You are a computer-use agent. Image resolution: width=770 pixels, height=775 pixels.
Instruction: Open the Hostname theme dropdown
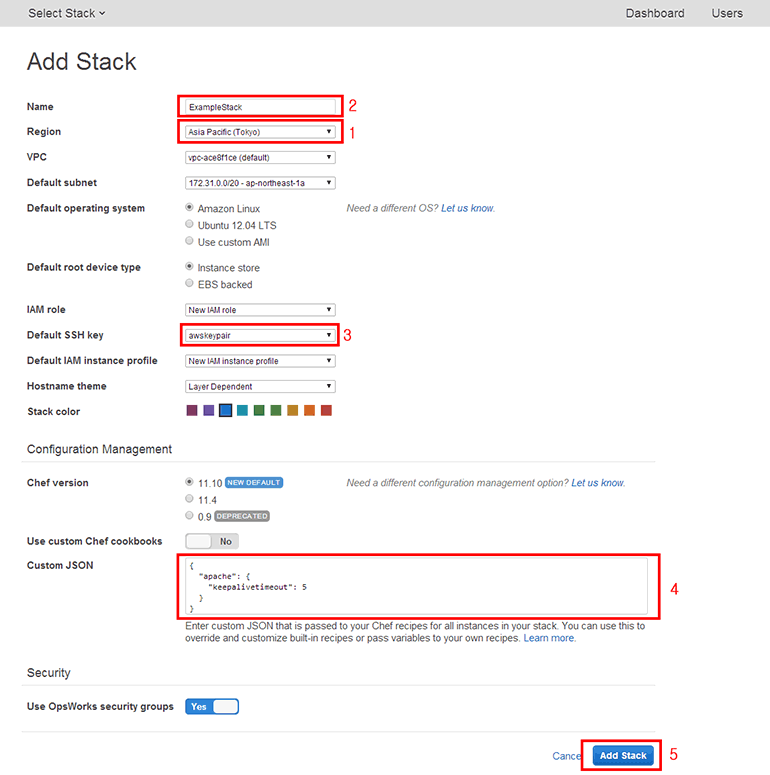(x=260, y=386)
